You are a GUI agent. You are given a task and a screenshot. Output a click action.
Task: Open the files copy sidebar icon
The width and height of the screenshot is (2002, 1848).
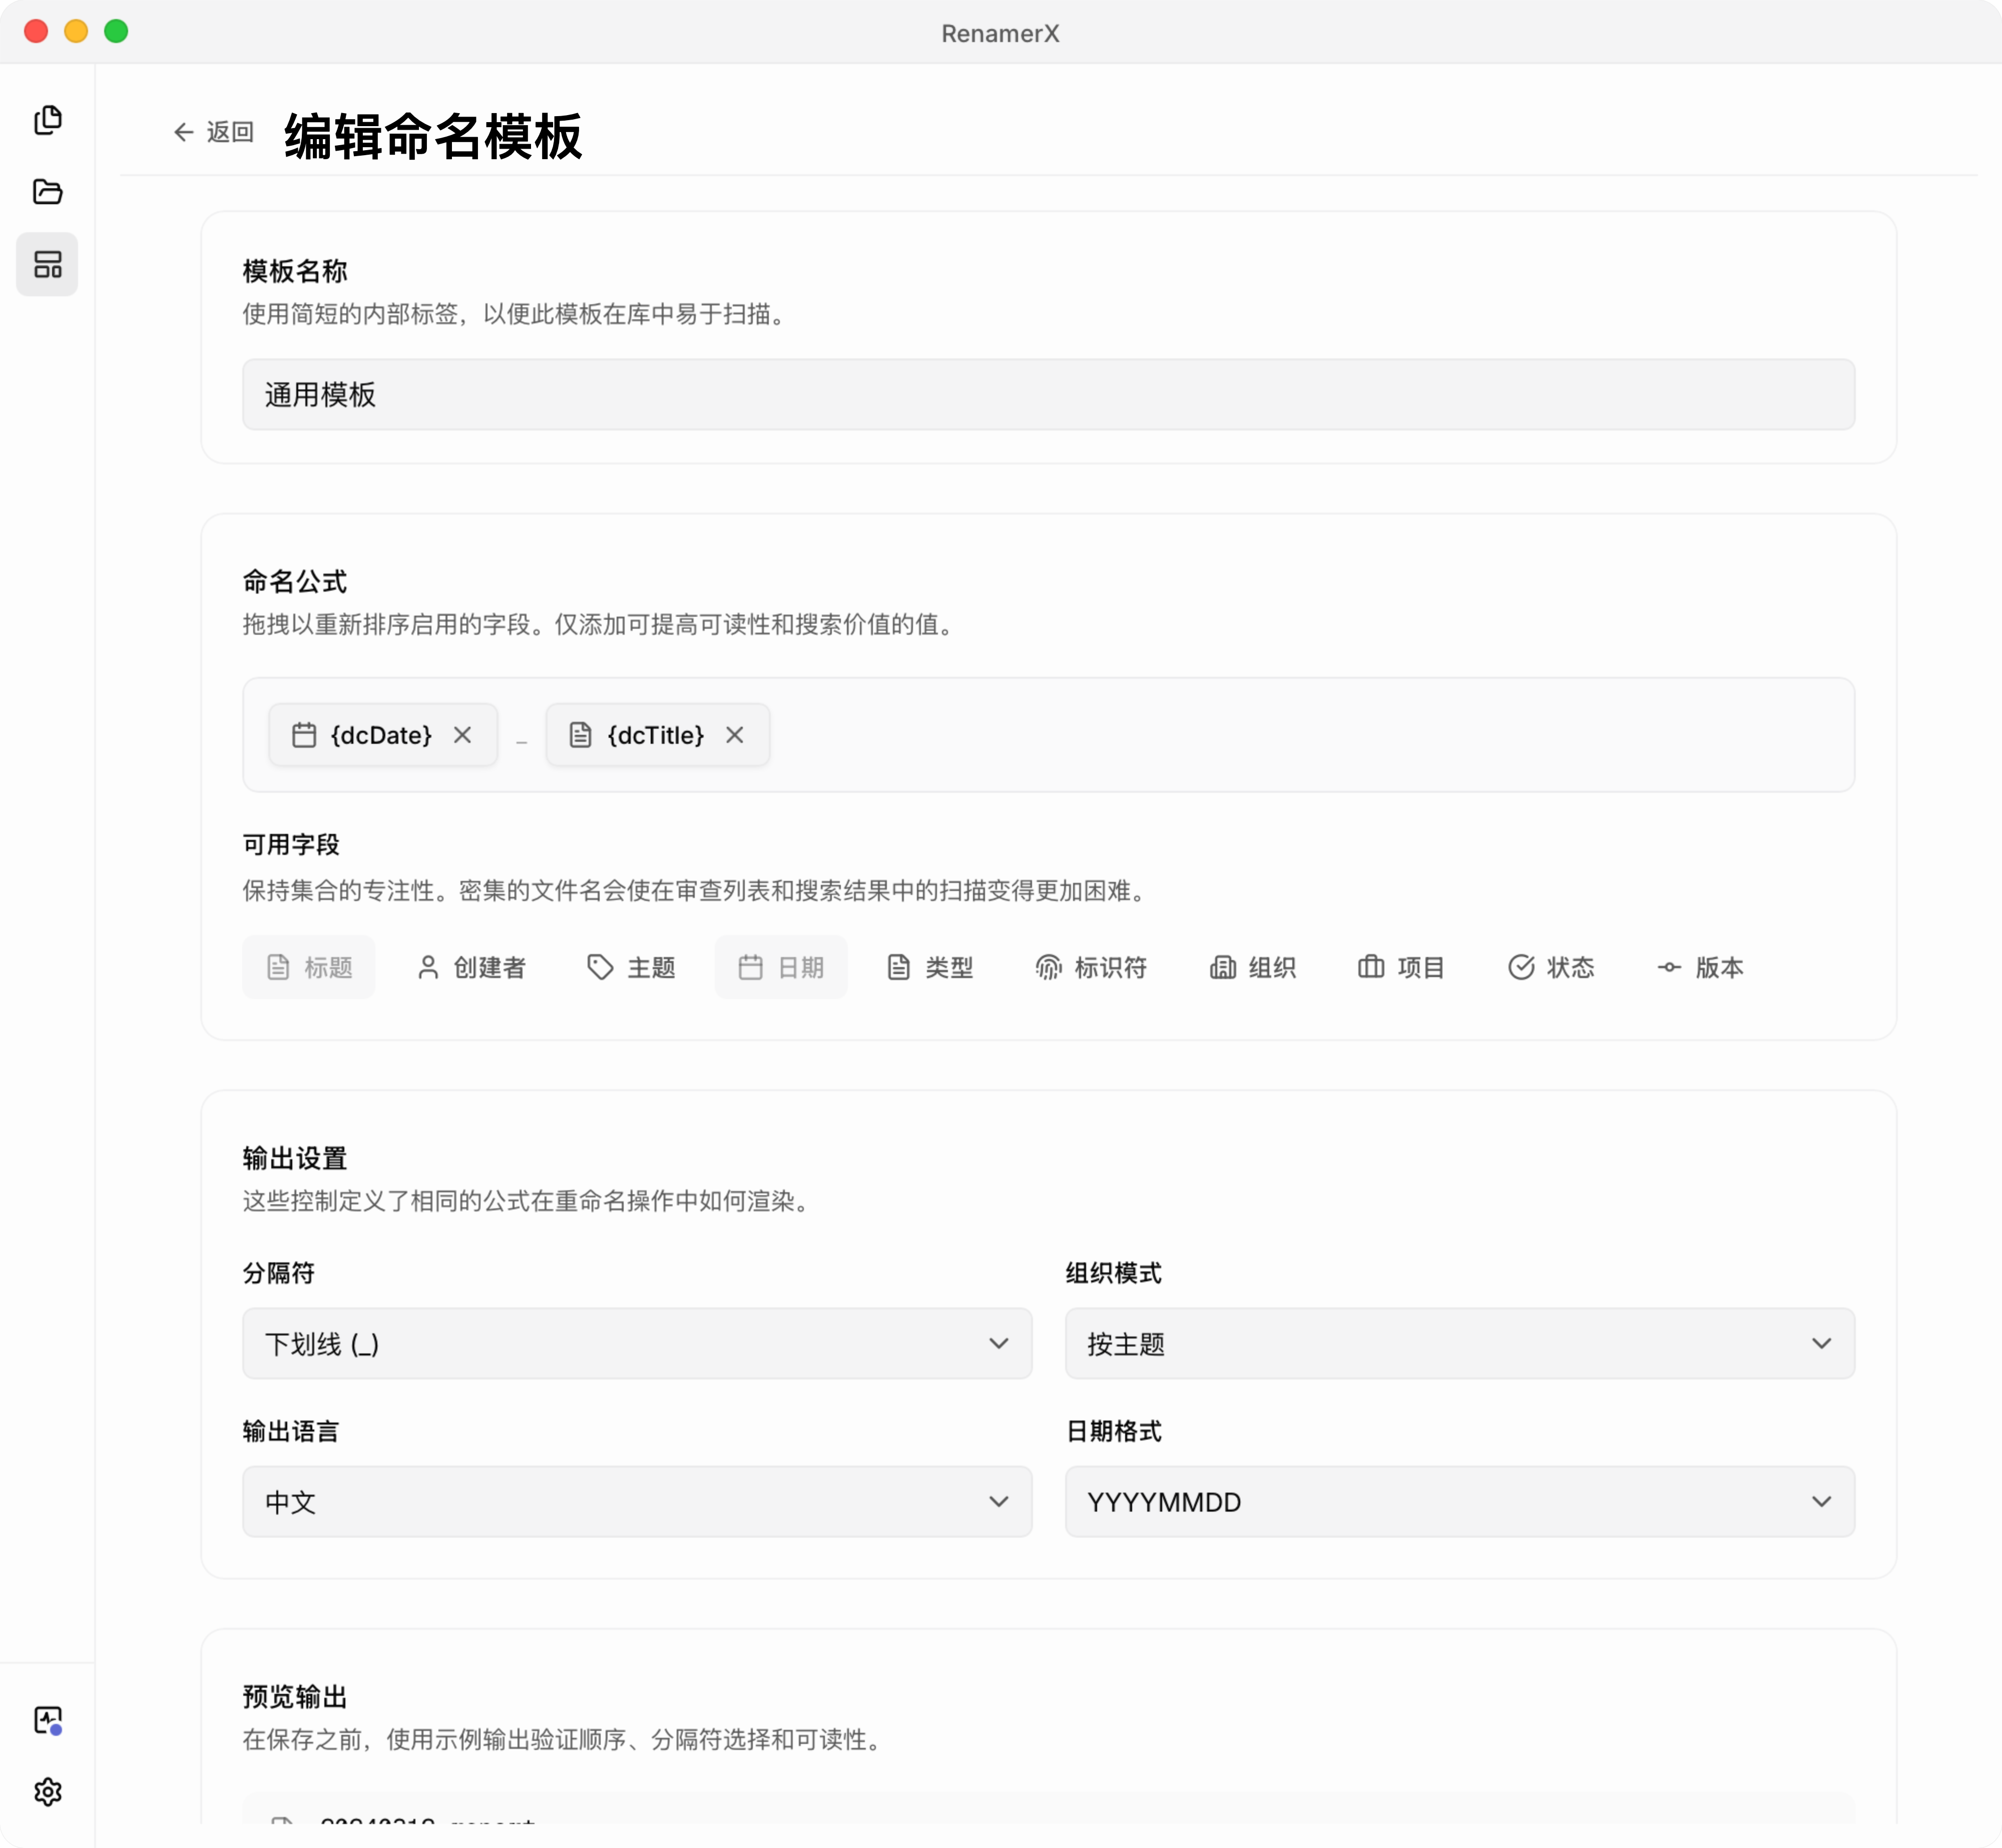pos(47,120)
